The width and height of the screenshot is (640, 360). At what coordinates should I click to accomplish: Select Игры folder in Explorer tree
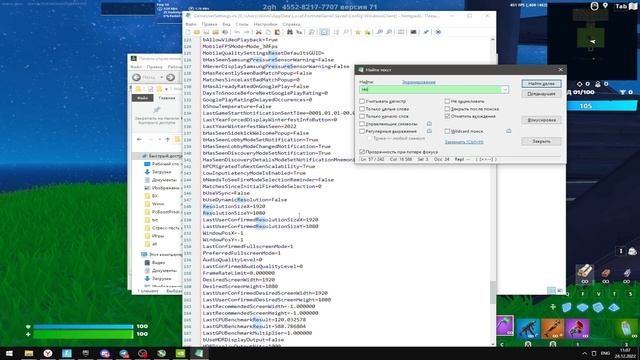coord(158,236)
